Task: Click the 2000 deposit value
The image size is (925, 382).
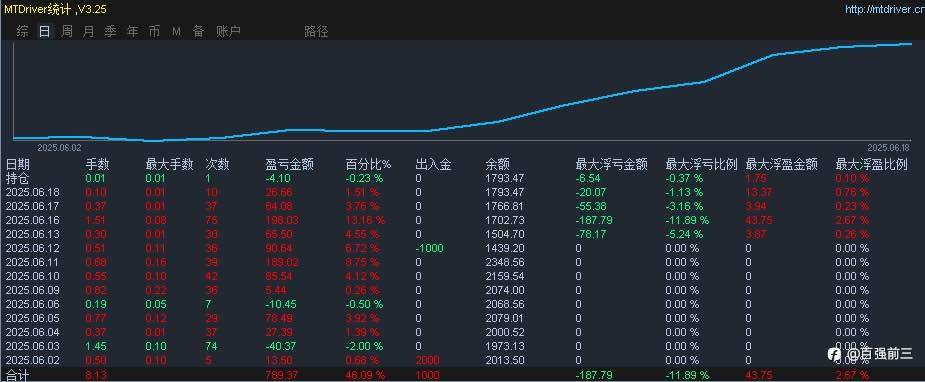Action: [428, 360]
